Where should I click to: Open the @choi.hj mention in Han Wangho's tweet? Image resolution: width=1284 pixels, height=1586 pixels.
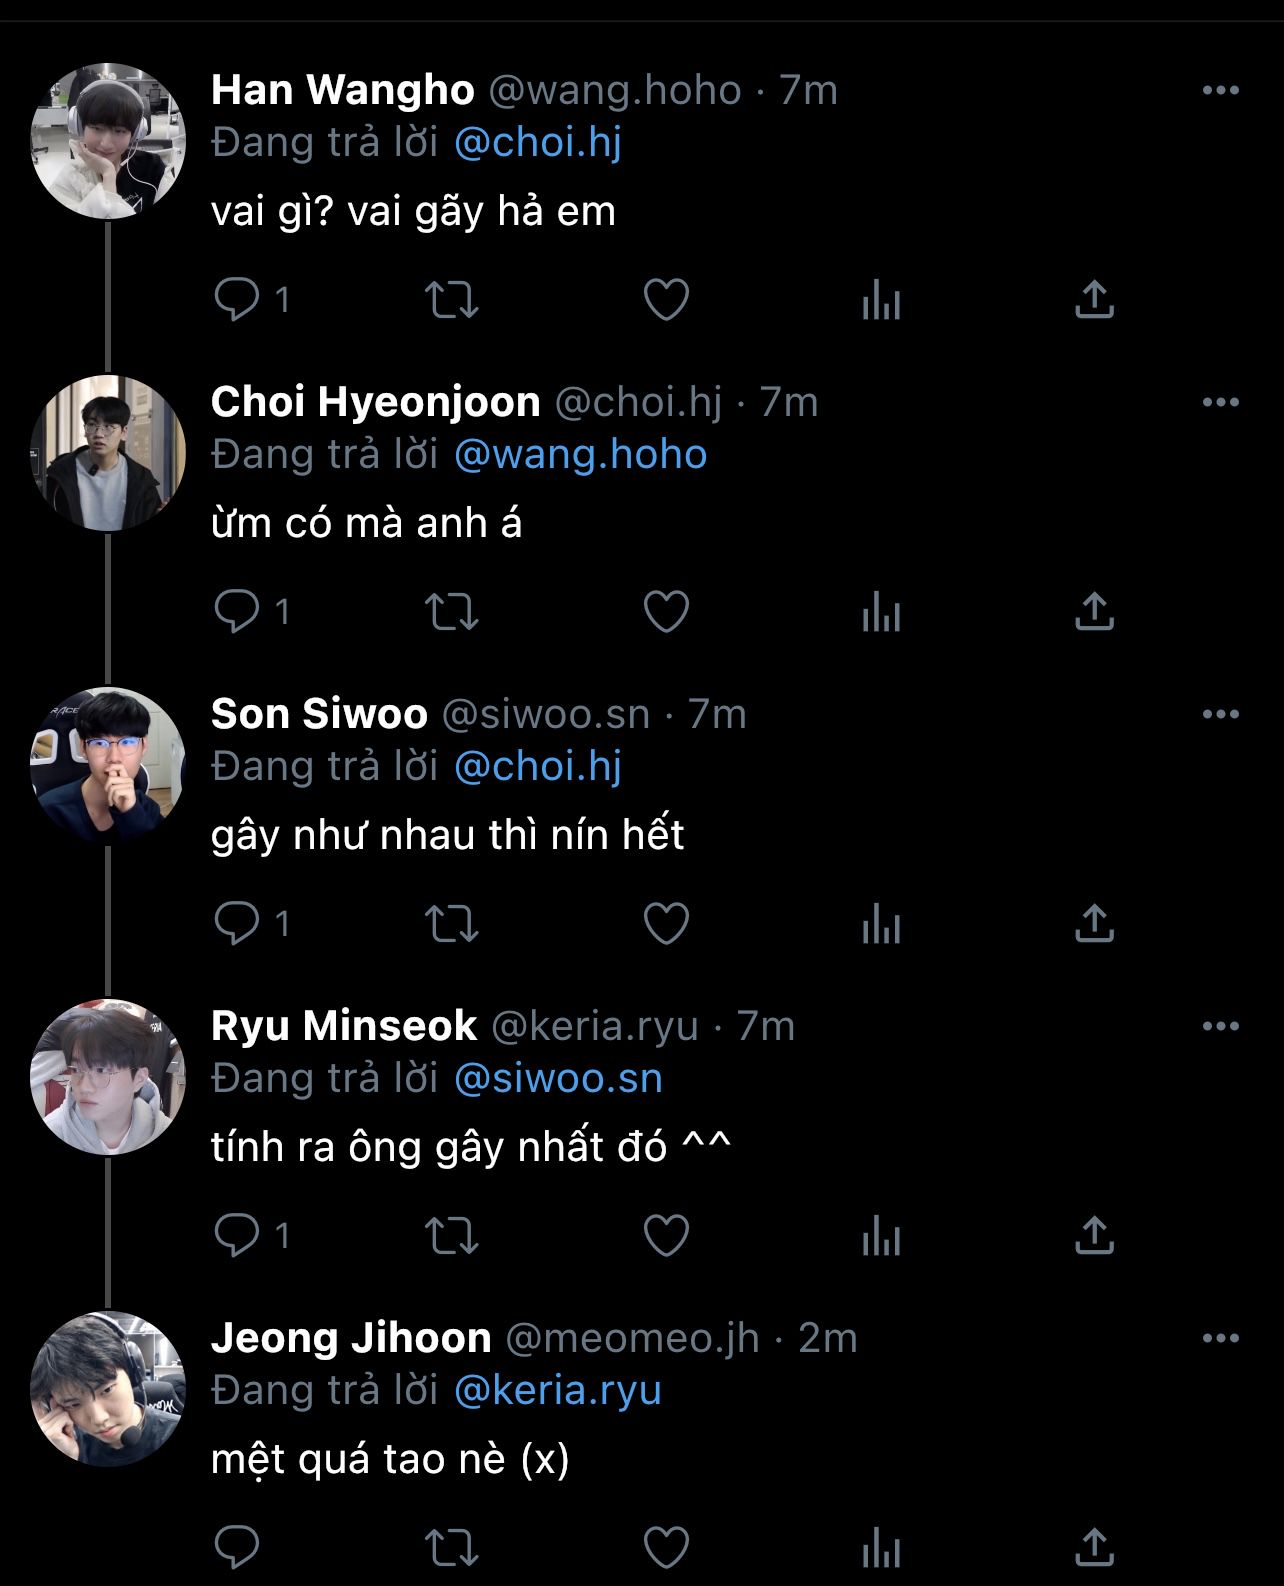(x=537, y=142)
